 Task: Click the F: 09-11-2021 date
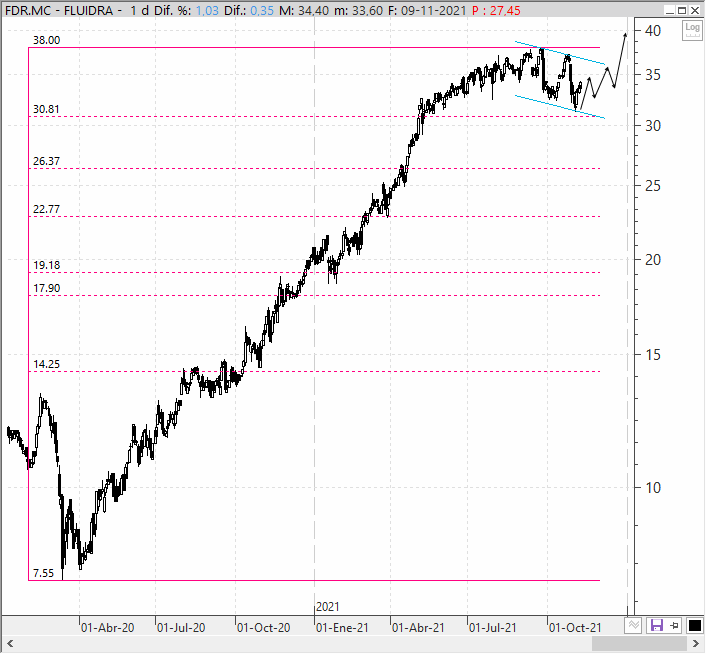pos(427,10)
